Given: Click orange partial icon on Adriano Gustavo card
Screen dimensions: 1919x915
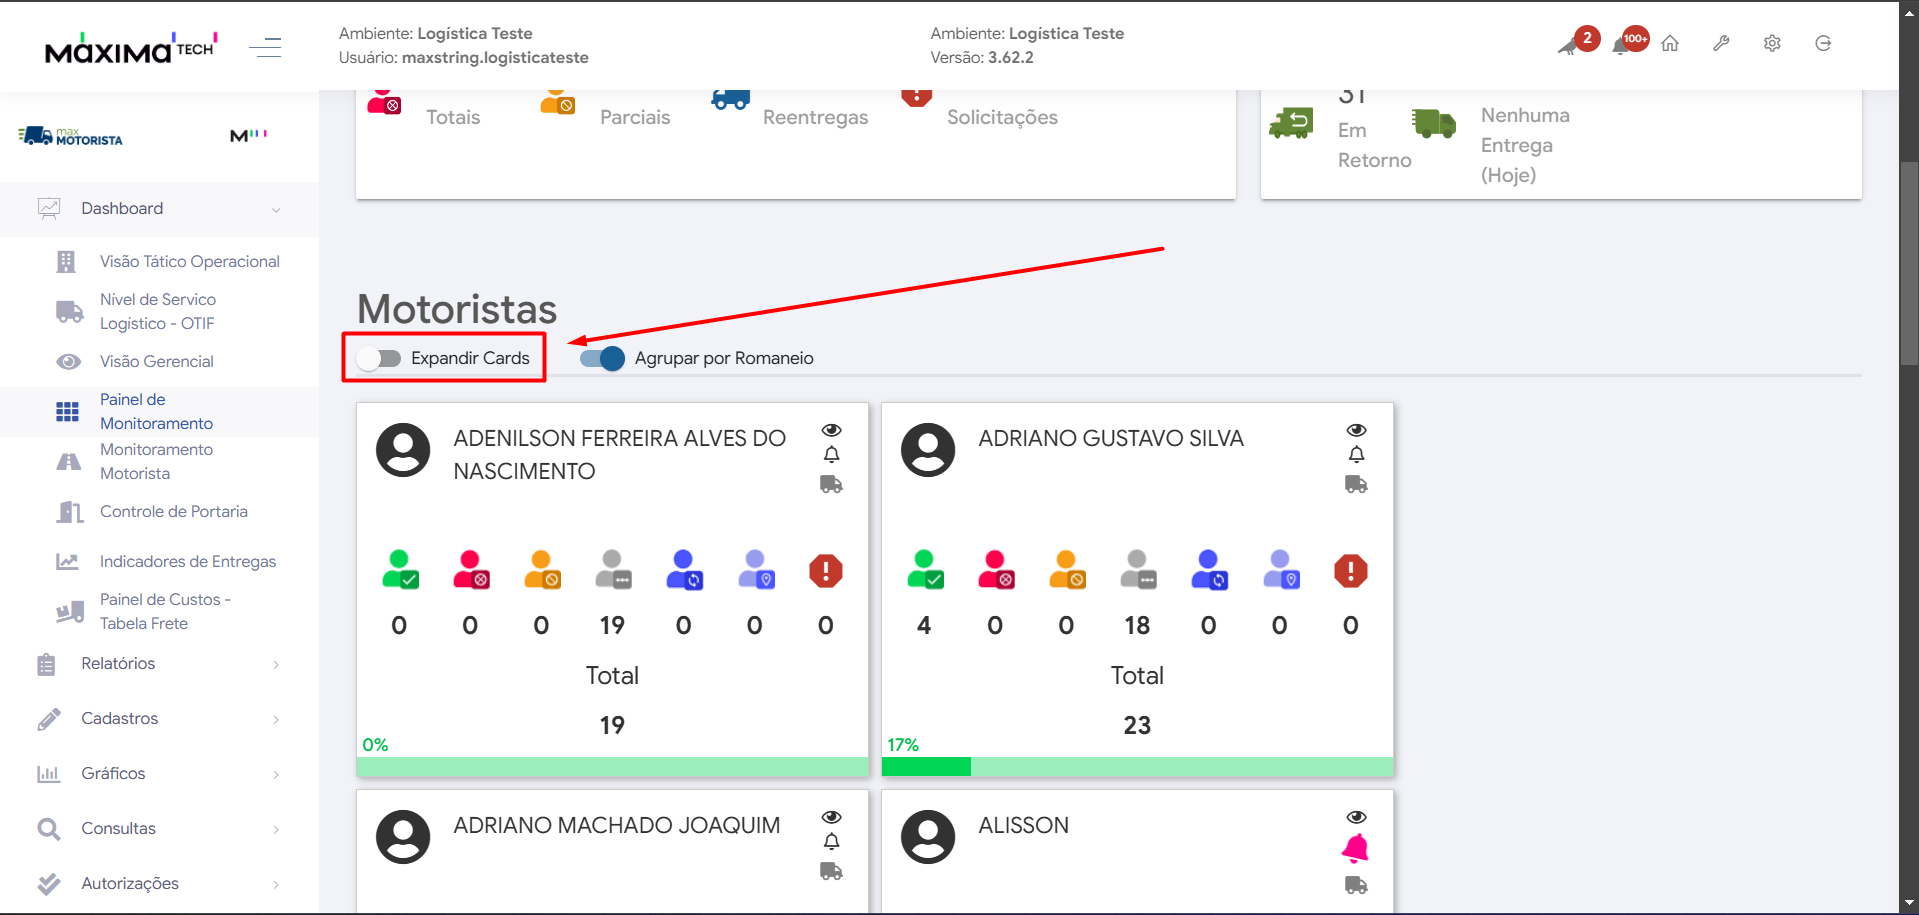Looking at the screenshot, I should 1067,570.
